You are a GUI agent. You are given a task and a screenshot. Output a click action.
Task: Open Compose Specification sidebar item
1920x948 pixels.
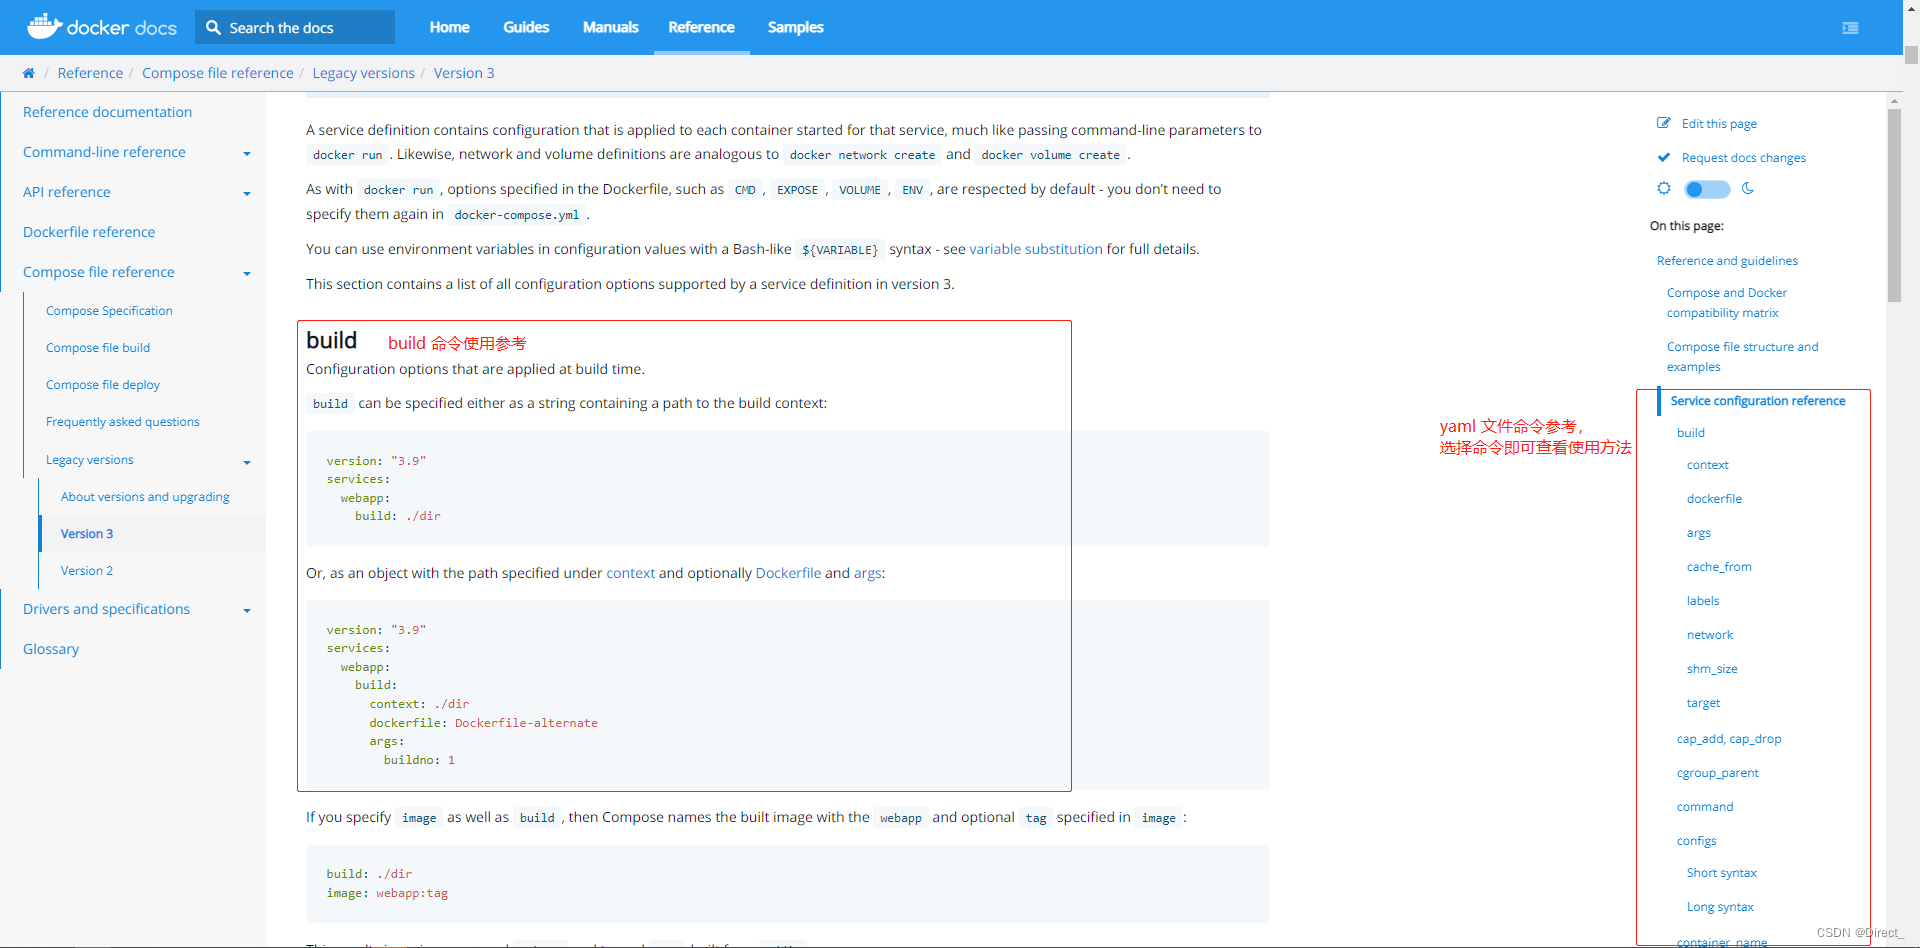point(109,311)
